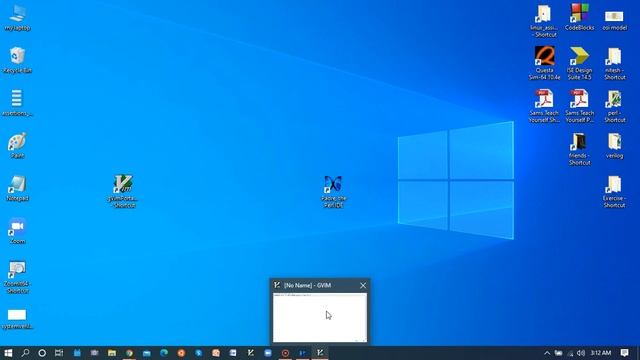This screenshot has height=360, width=640.
Task: Select the gVimPortable Shortcut desktop icon
Action: point(123,191)
